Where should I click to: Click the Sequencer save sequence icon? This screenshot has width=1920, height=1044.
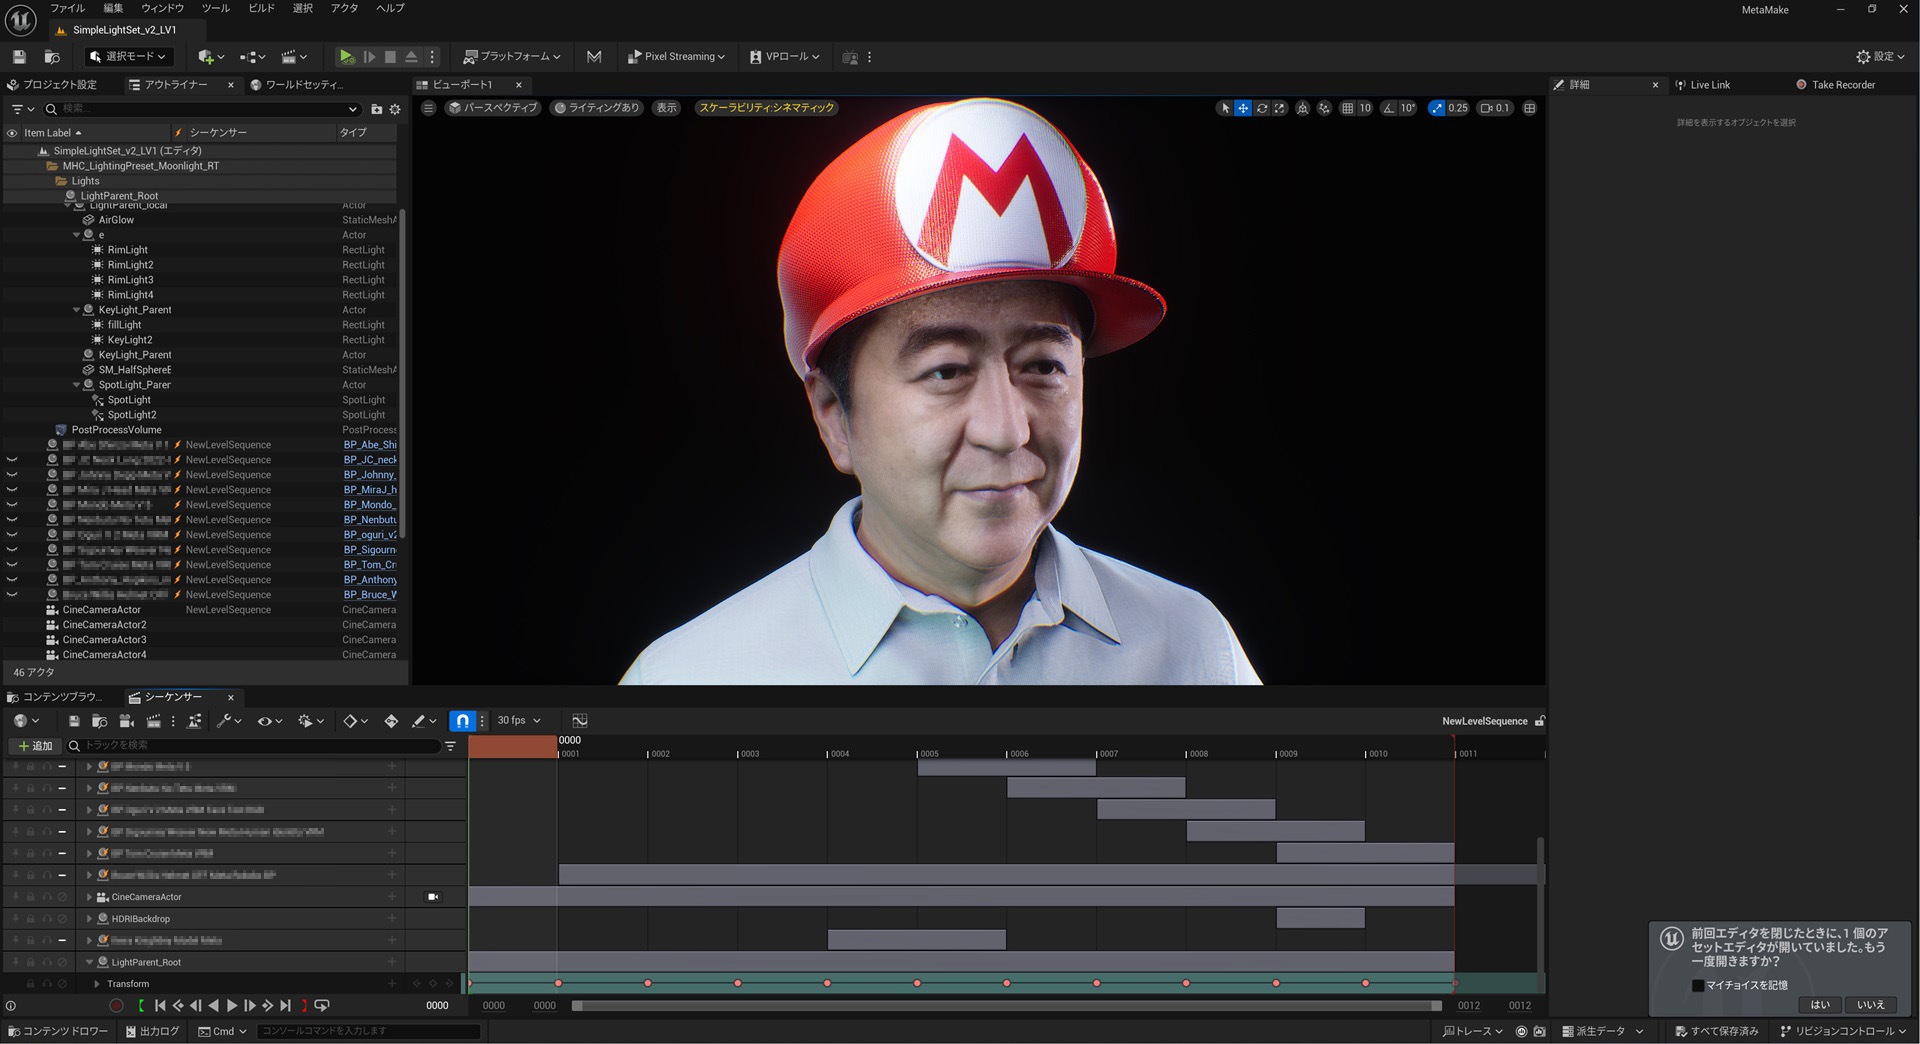pos(74,721)
